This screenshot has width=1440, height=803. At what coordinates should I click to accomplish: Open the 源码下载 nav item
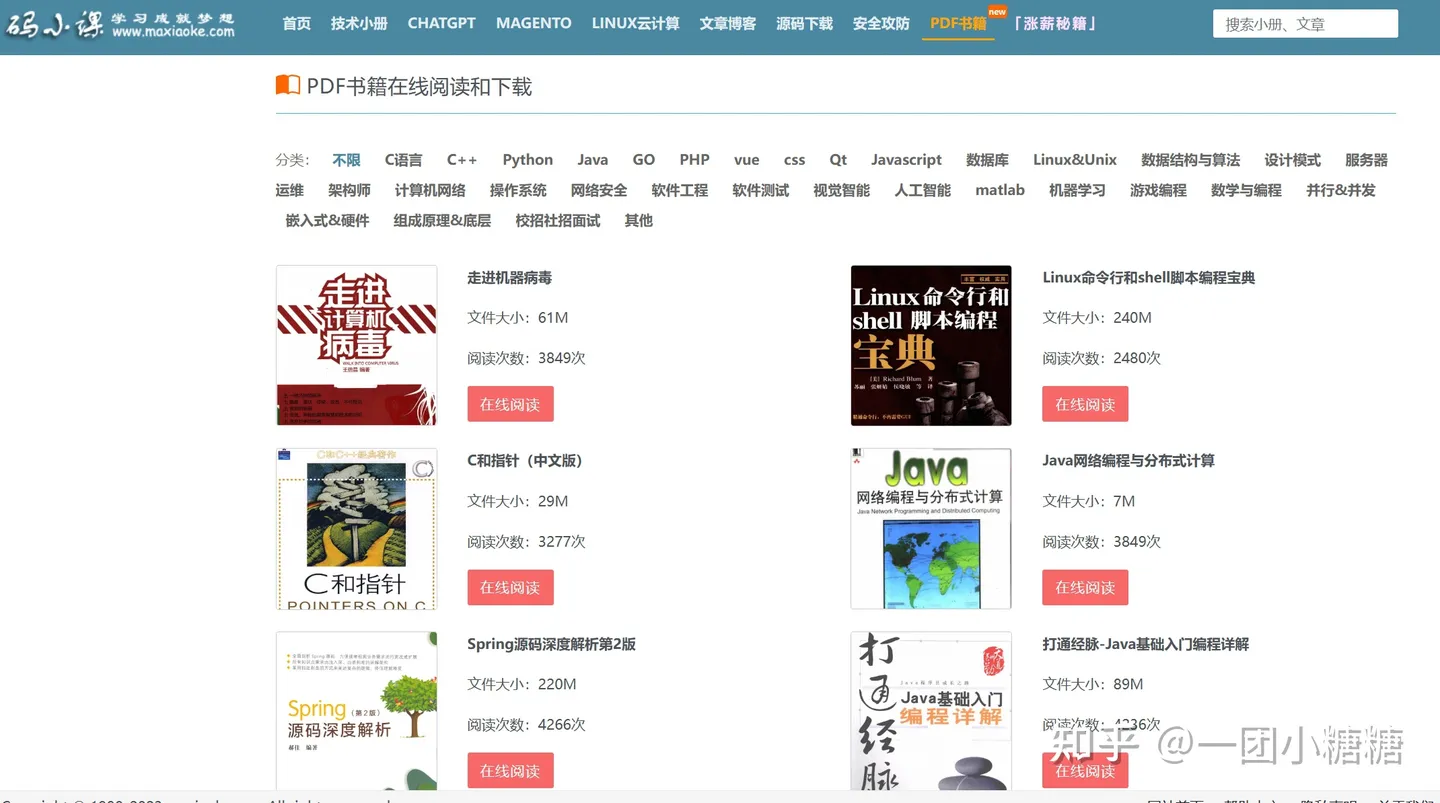(804, 23)
